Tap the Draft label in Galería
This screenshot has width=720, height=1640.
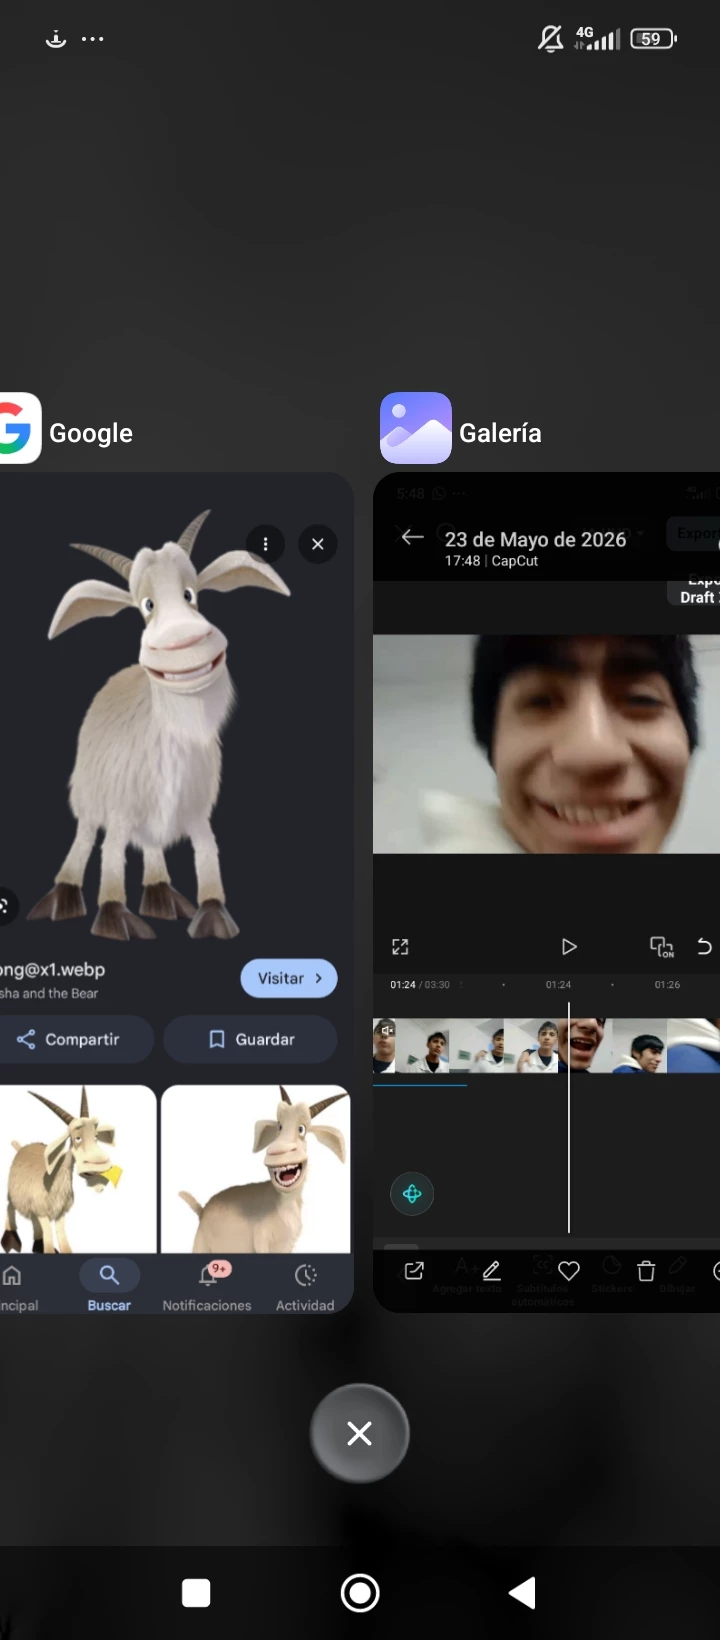coord(698,597)
